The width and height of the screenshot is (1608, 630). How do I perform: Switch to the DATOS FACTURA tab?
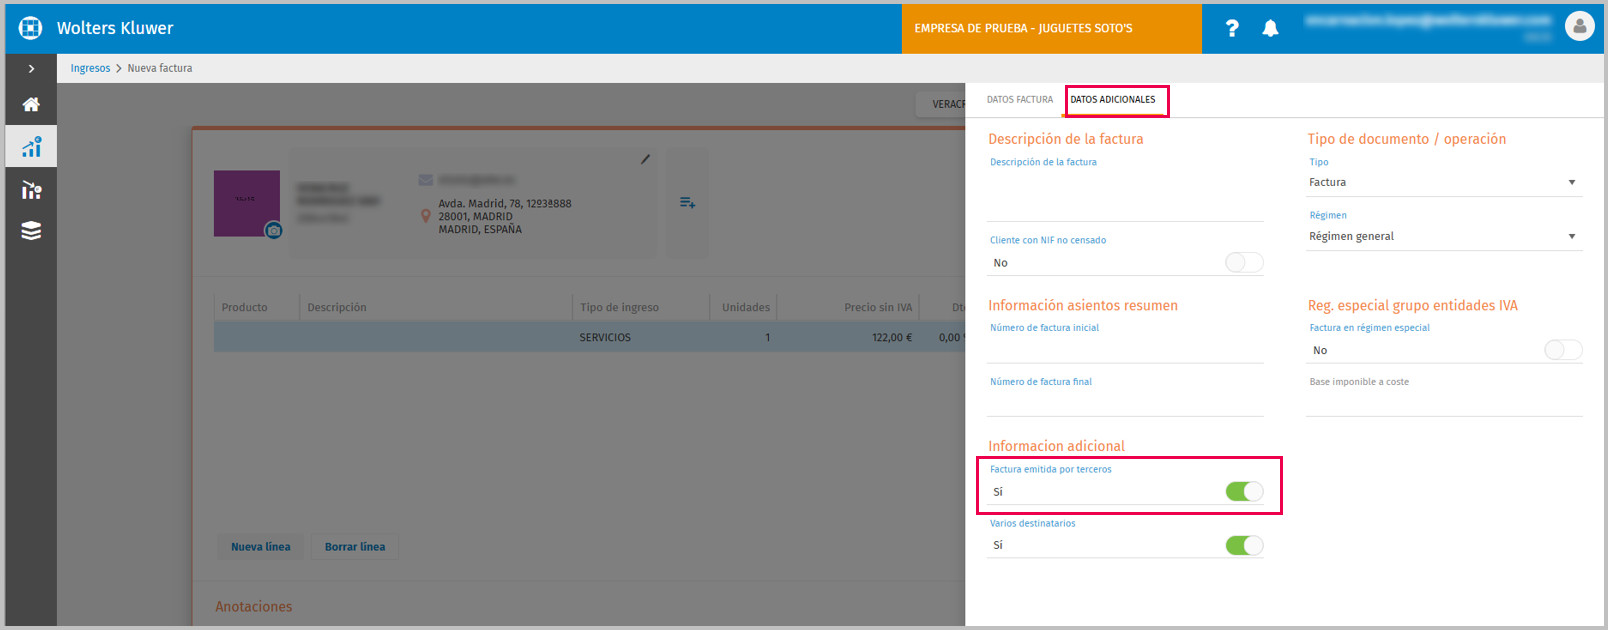click(1020, 100)
